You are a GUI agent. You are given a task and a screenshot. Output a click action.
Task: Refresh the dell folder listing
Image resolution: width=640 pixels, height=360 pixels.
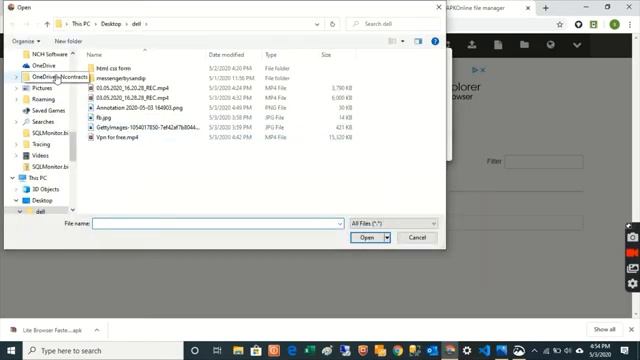332,24
